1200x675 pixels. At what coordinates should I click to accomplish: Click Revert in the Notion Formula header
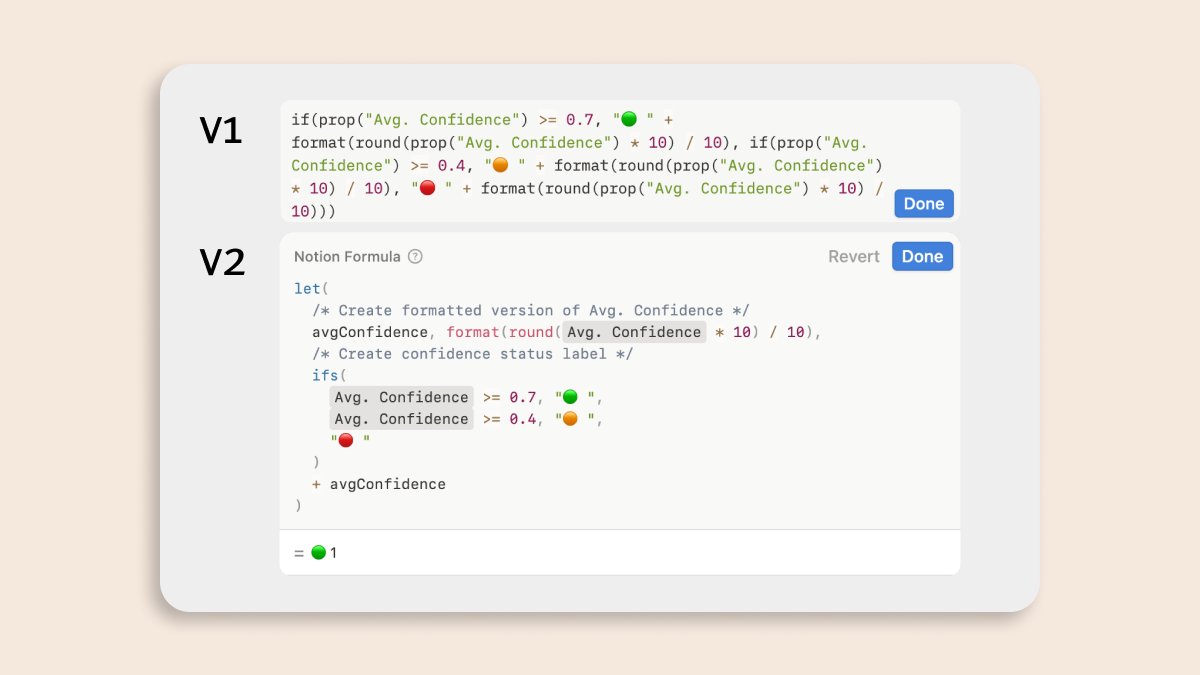pyautogui.click(x=854, y=257)
